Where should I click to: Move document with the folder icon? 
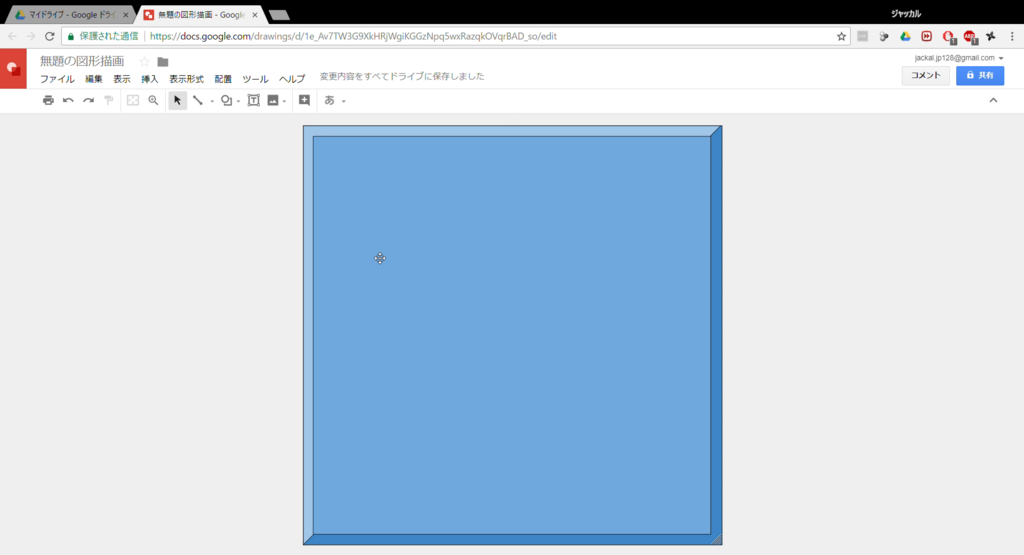pos(163,62)
